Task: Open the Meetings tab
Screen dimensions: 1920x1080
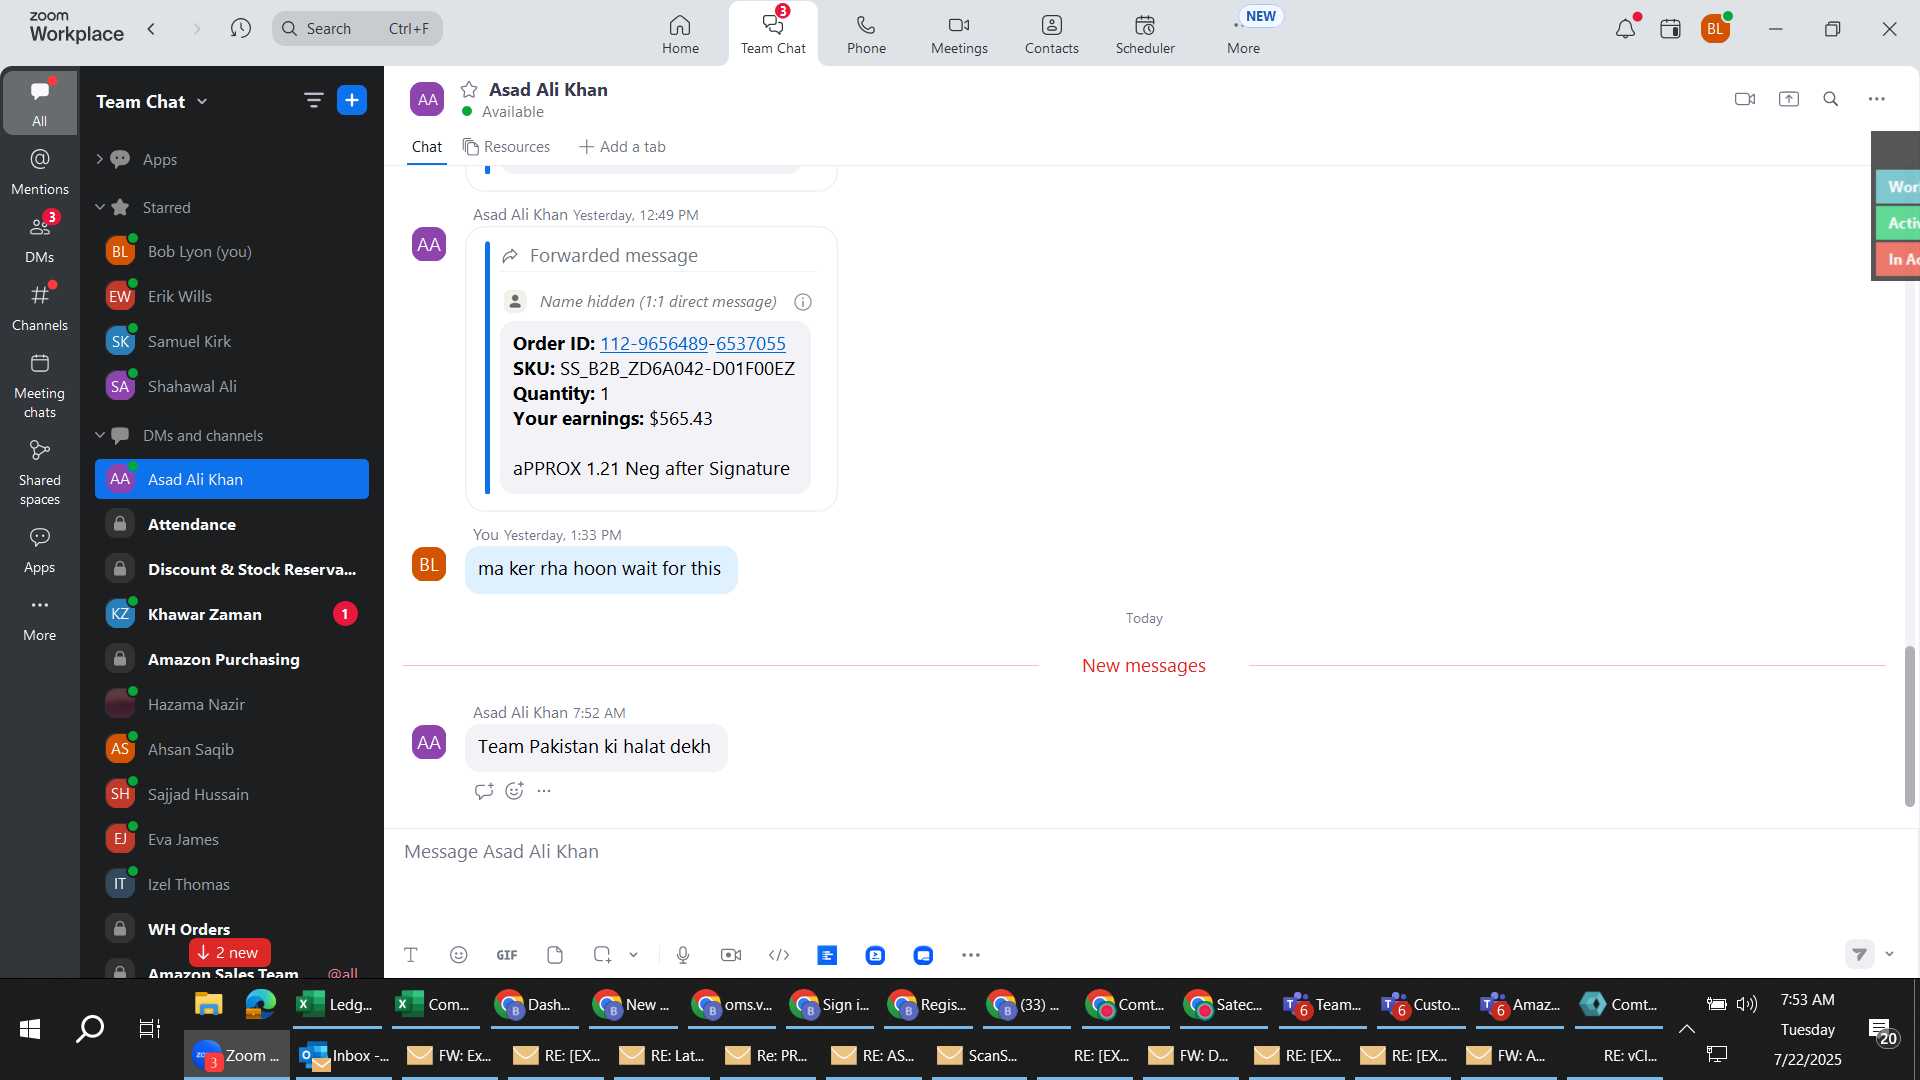Action: tap(959, 34)
